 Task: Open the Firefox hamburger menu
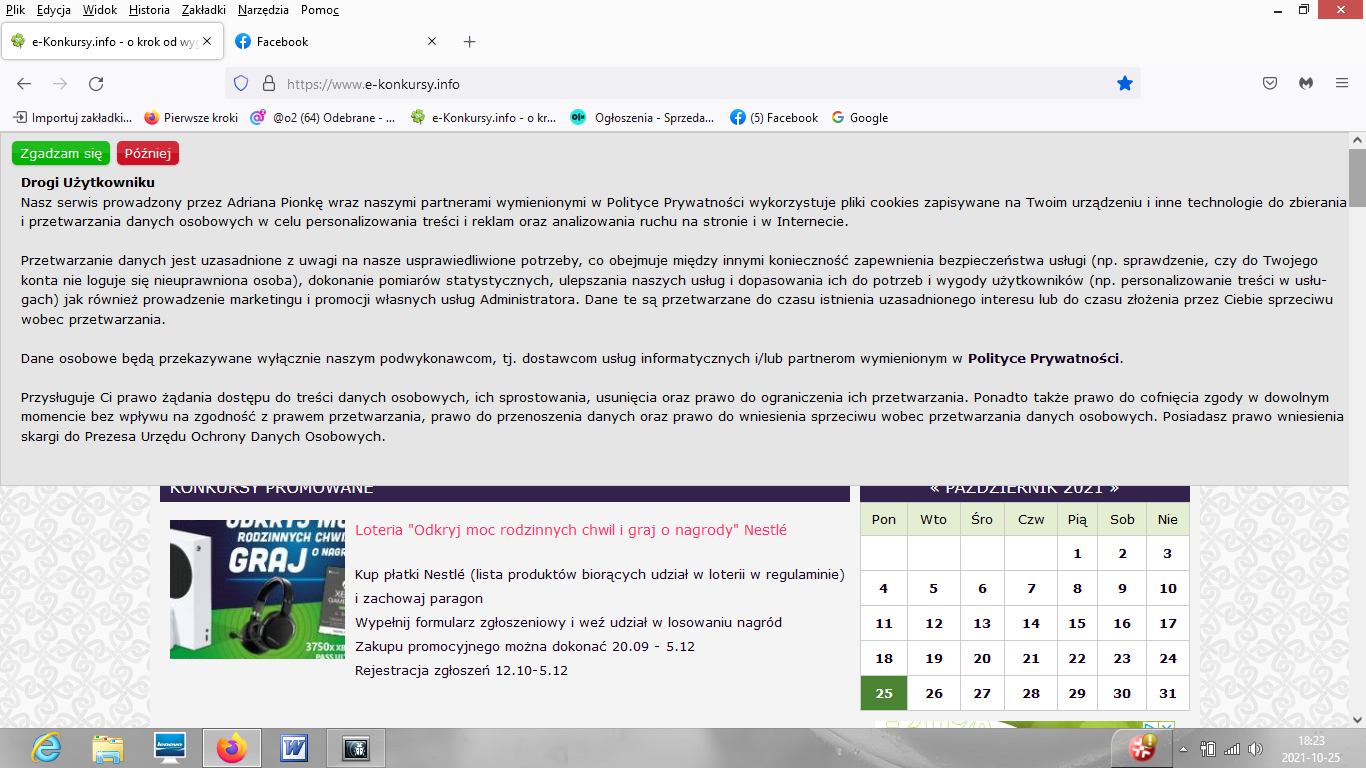(1342, 84)
